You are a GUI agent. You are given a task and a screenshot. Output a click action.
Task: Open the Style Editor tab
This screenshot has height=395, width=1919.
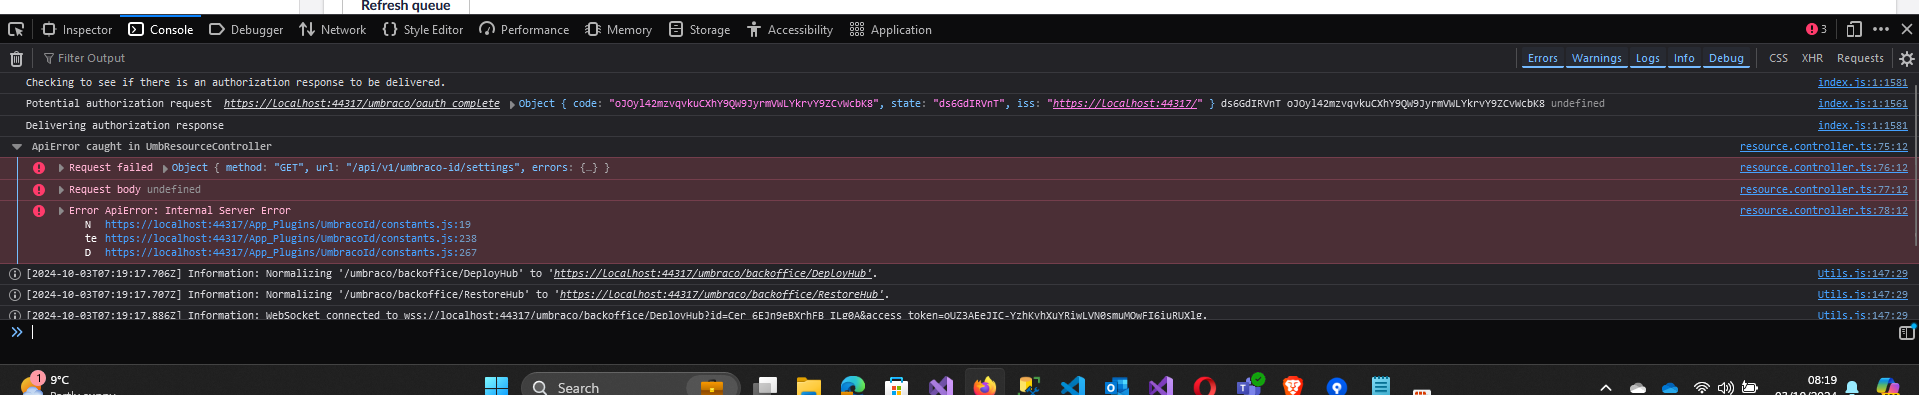pyautogui.click(x=423, y=29)
